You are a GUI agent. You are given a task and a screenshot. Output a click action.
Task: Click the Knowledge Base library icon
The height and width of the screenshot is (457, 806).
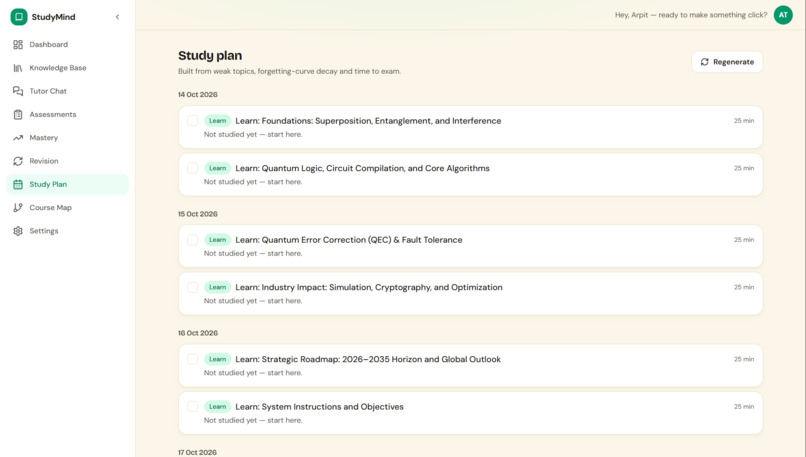point(18,68)
